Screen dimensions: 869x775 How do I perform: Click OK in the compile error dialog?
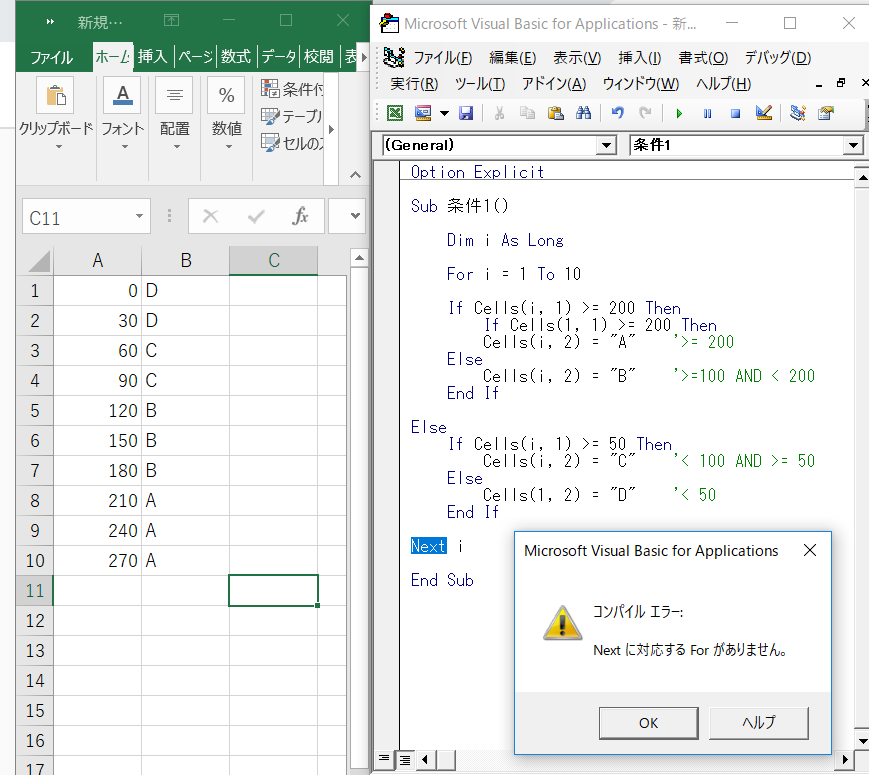click(648, 723)
